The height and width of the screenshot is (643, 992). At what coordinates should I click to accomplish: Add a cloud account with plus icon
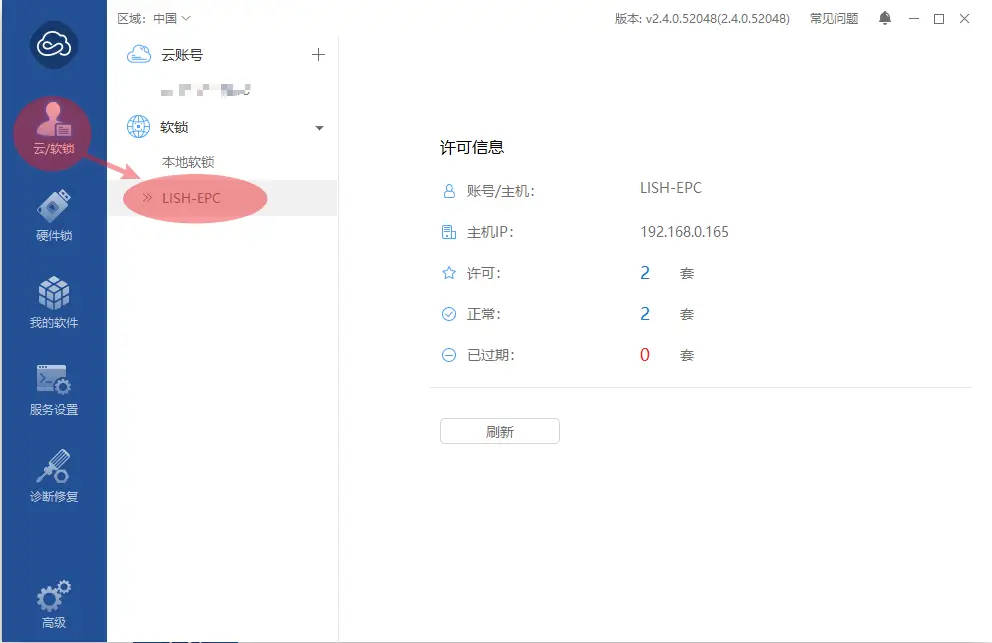tap(318, 55)
